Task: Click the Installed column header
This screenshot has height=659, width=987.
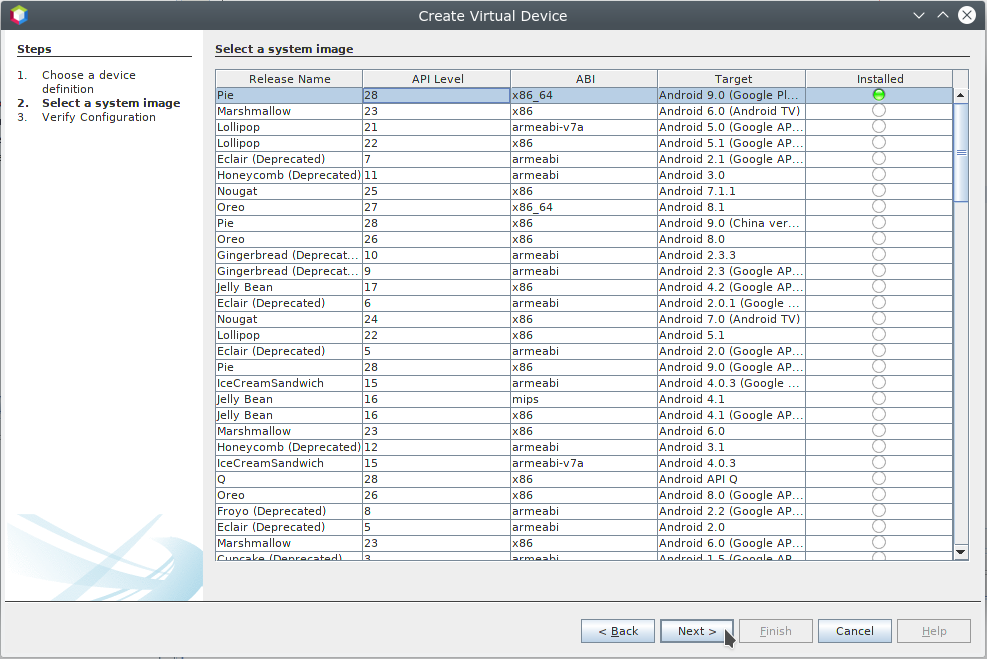Action: tap(879, 79)
